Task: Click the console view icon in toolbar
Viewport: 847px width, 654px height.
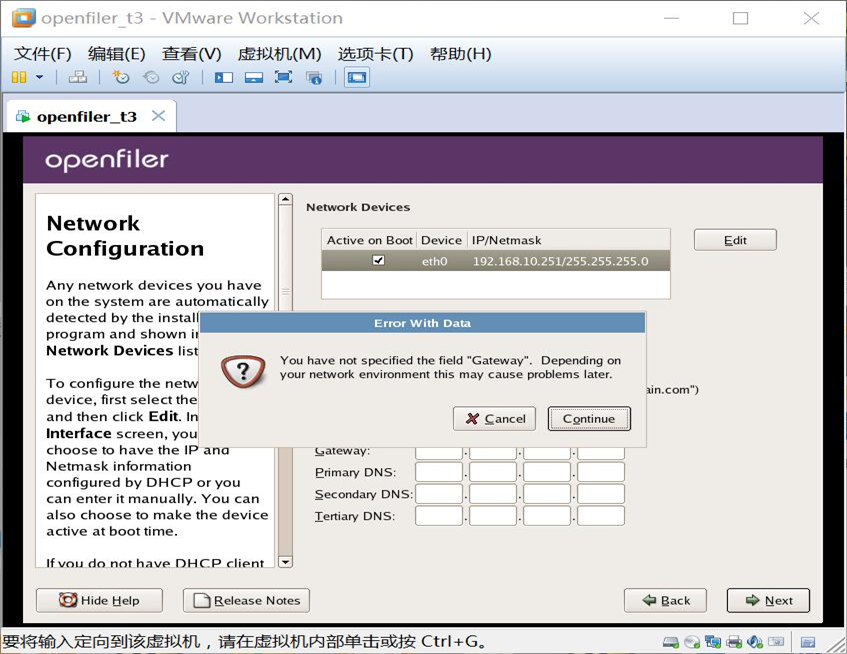Action: pos(357,77)
